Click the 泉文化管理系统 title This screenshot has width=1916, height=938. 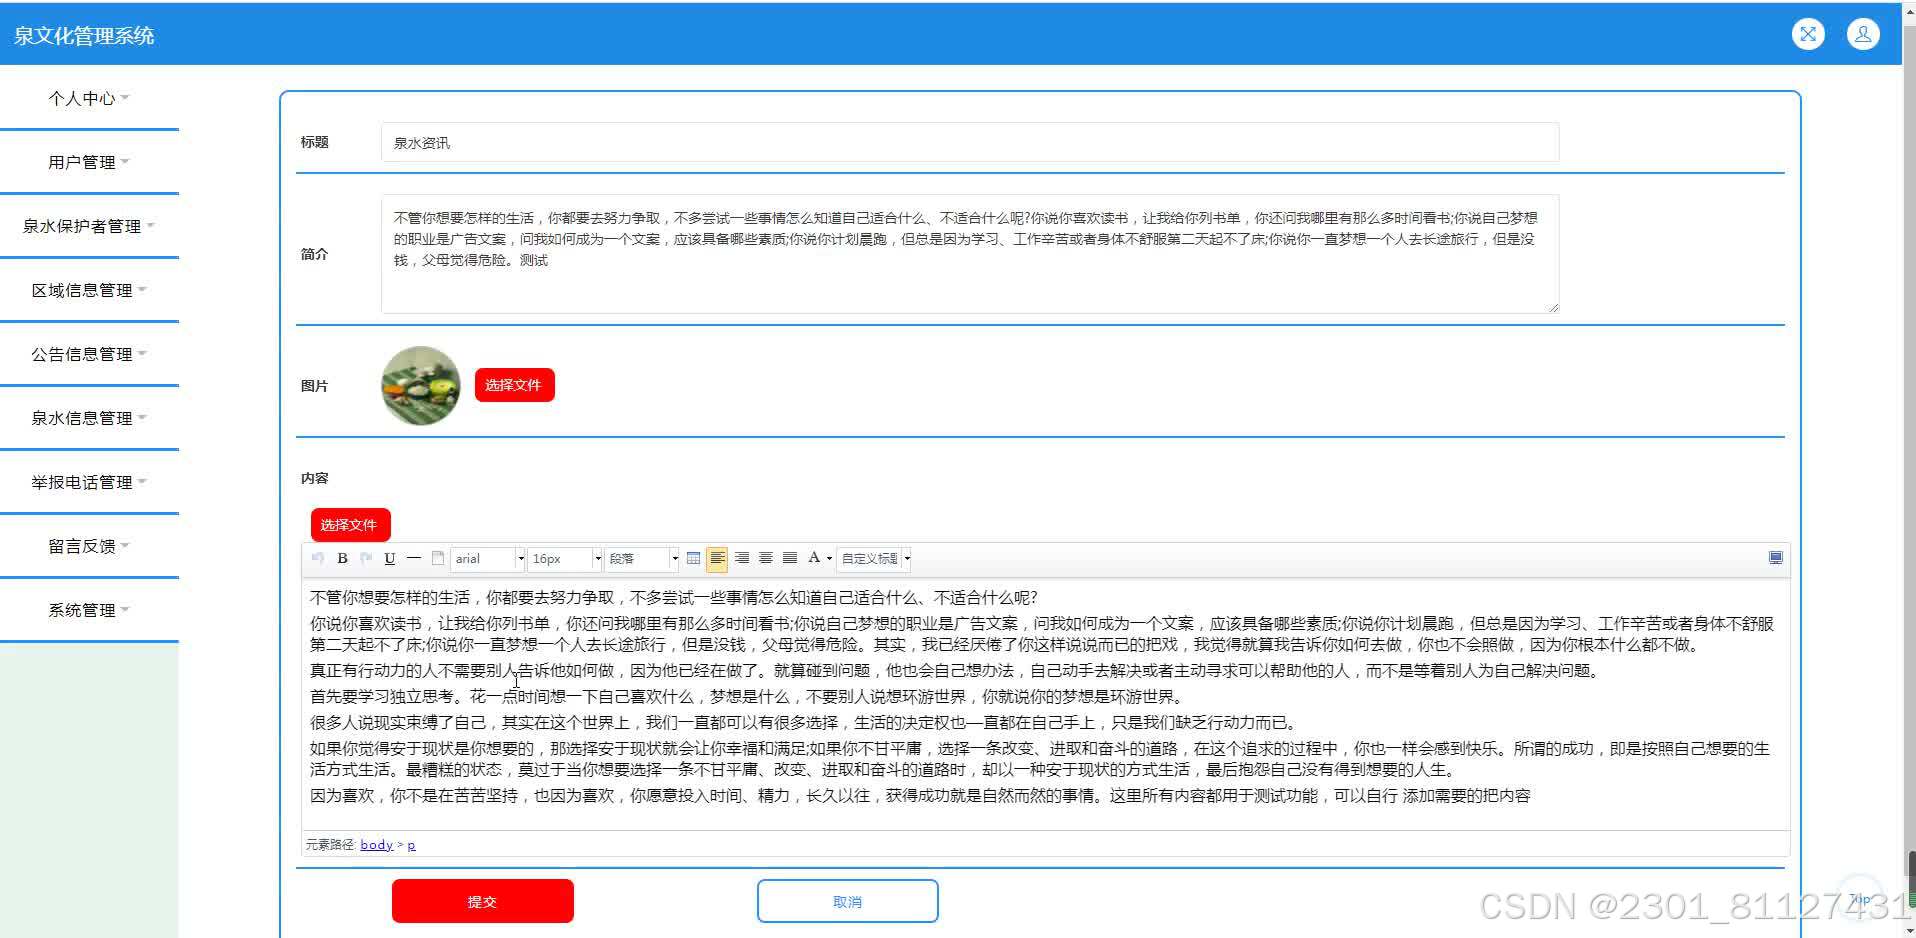[x=84, y=36]
